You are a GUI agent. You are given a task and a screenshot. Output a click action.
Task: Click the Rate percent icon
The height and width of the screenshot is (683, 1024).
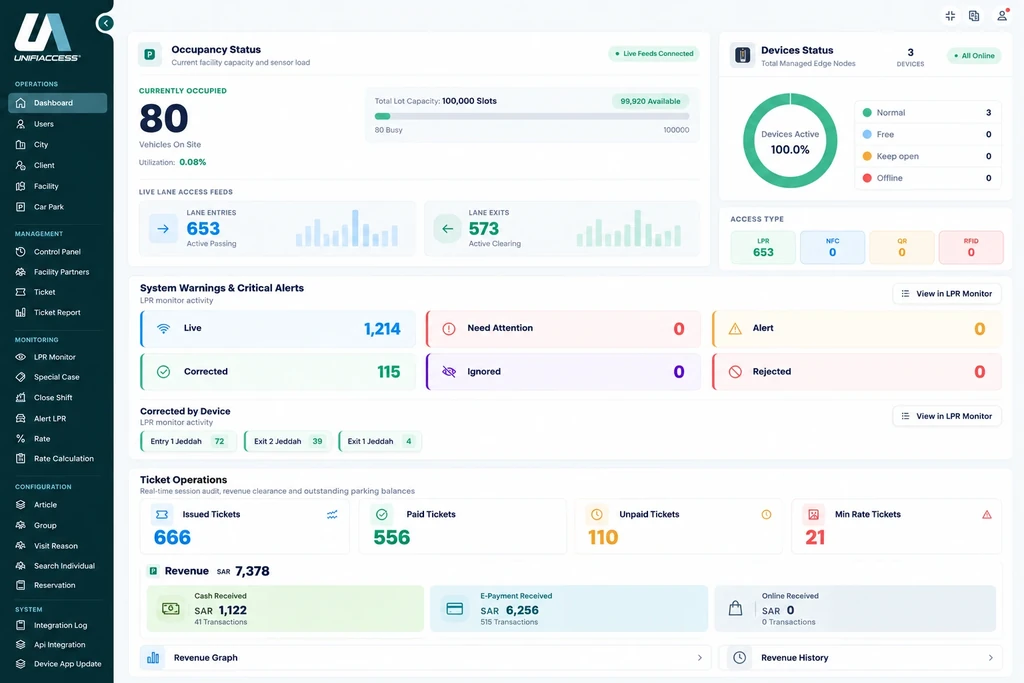click(x=20, y=439)
